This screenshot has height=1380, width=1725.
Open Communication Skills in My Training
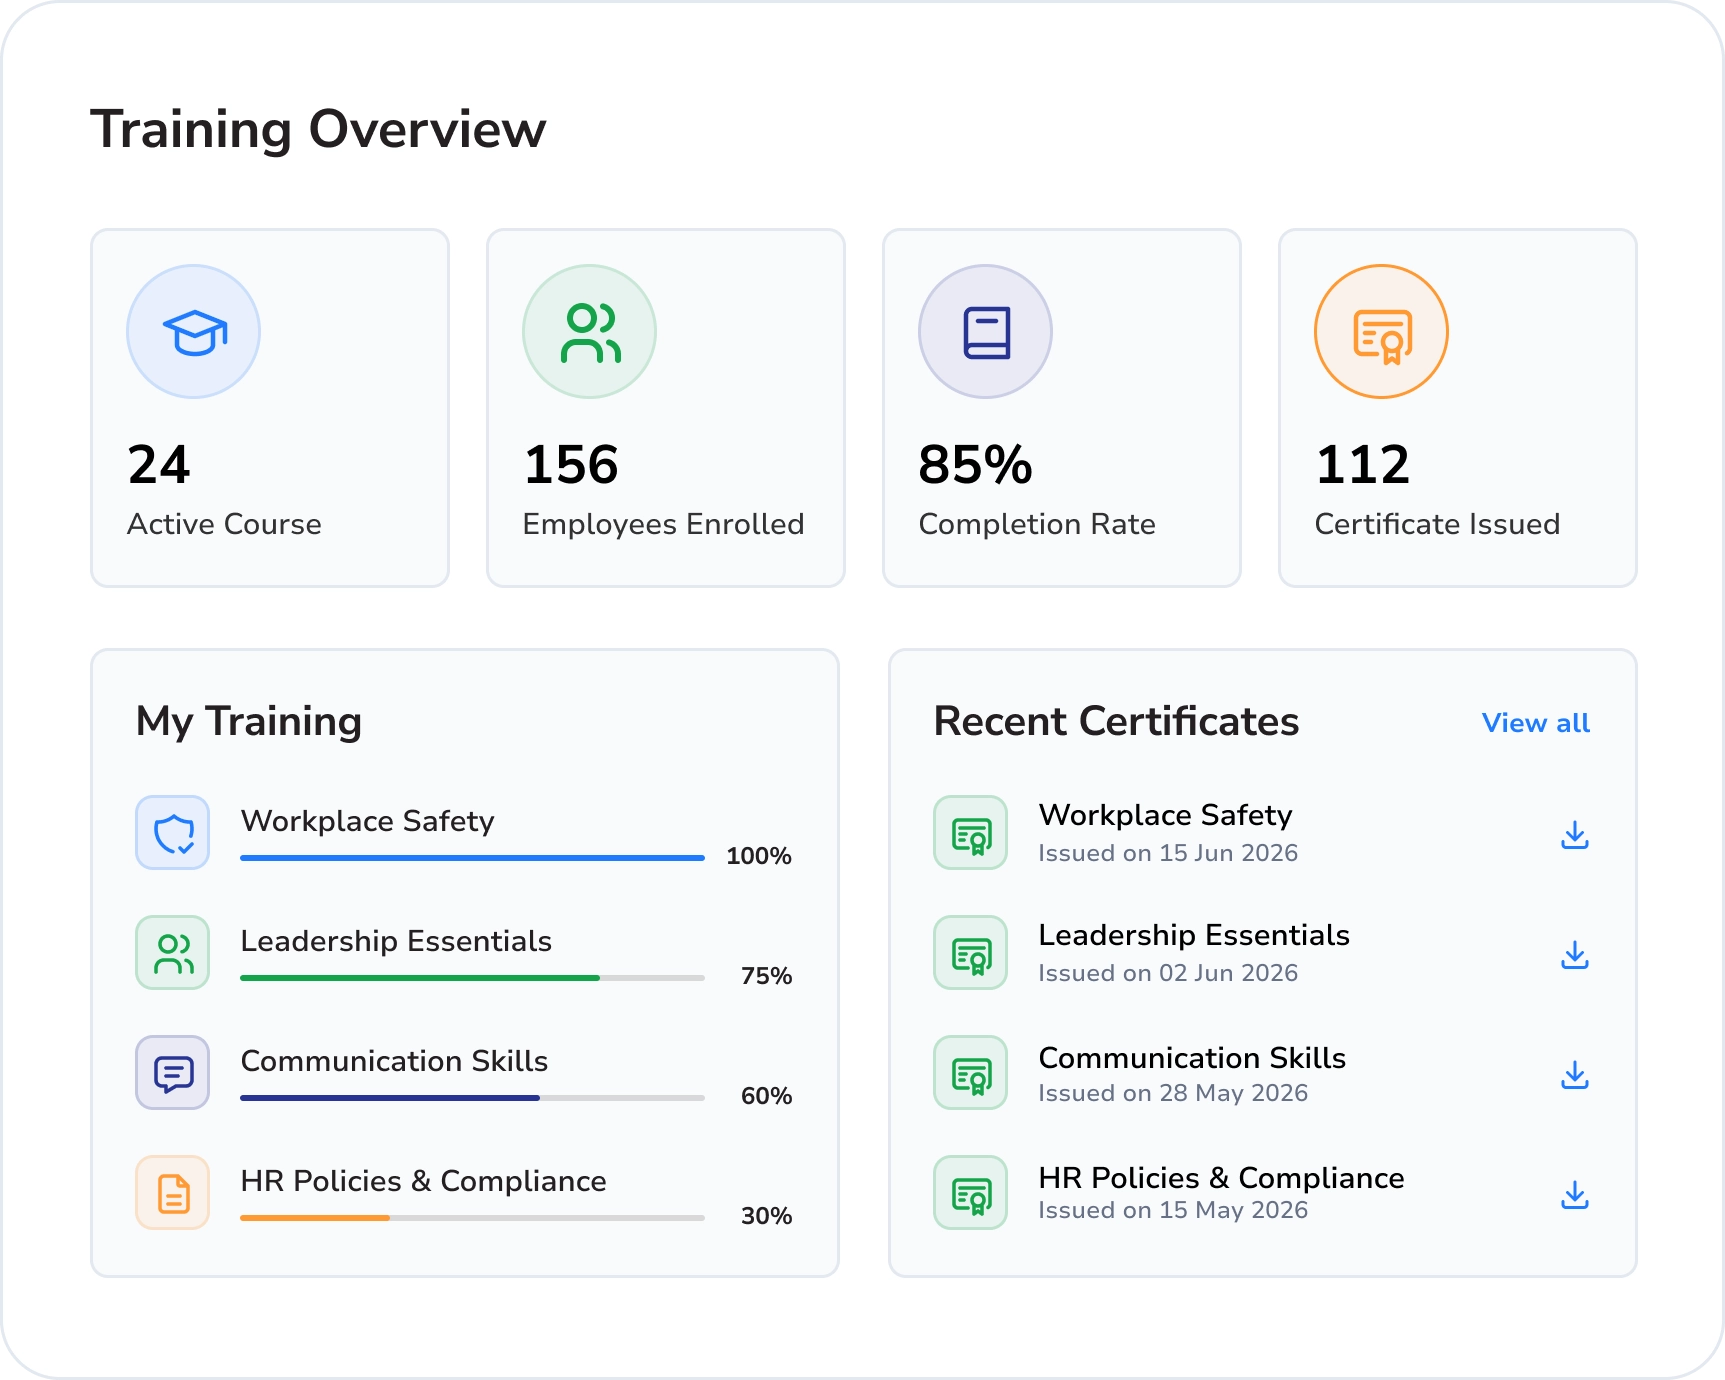[395, 1061]
